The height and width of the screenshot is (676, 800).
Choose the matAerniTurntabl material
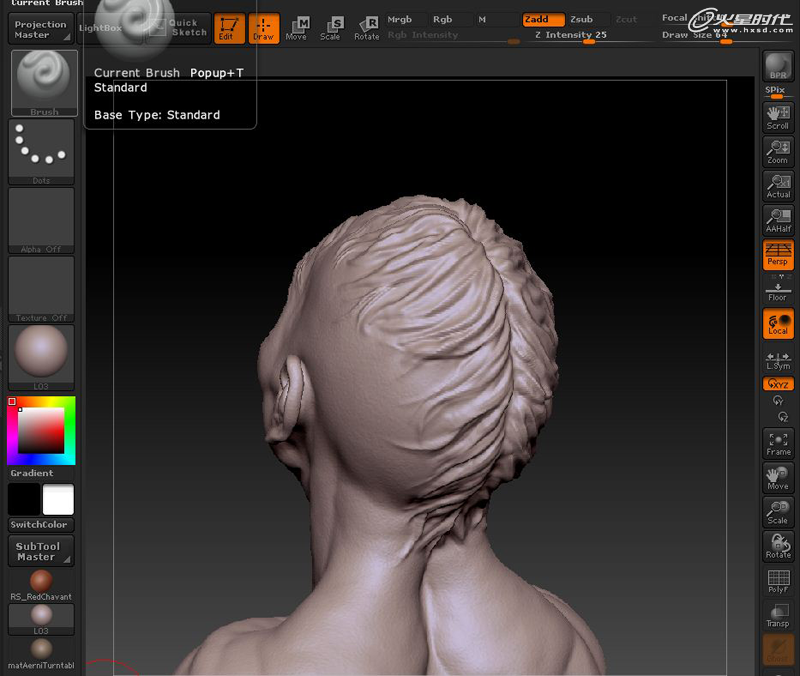tap(41, 654)
